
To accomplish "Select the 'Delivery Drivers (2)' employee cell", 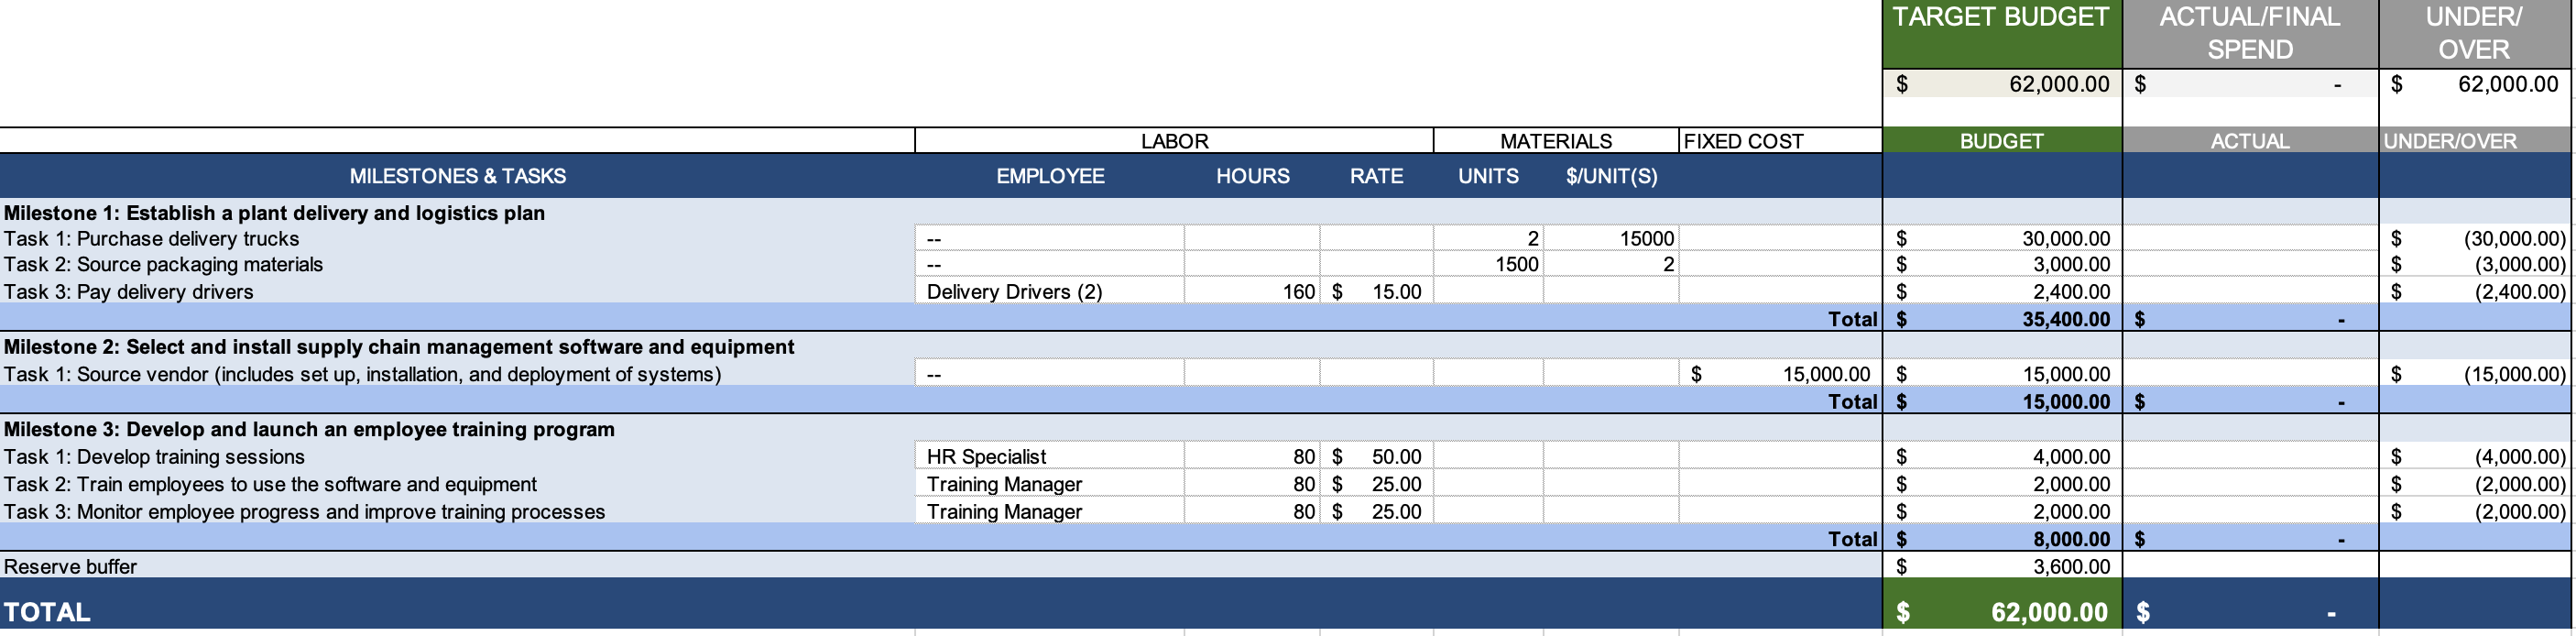I will coord(1048,292).
